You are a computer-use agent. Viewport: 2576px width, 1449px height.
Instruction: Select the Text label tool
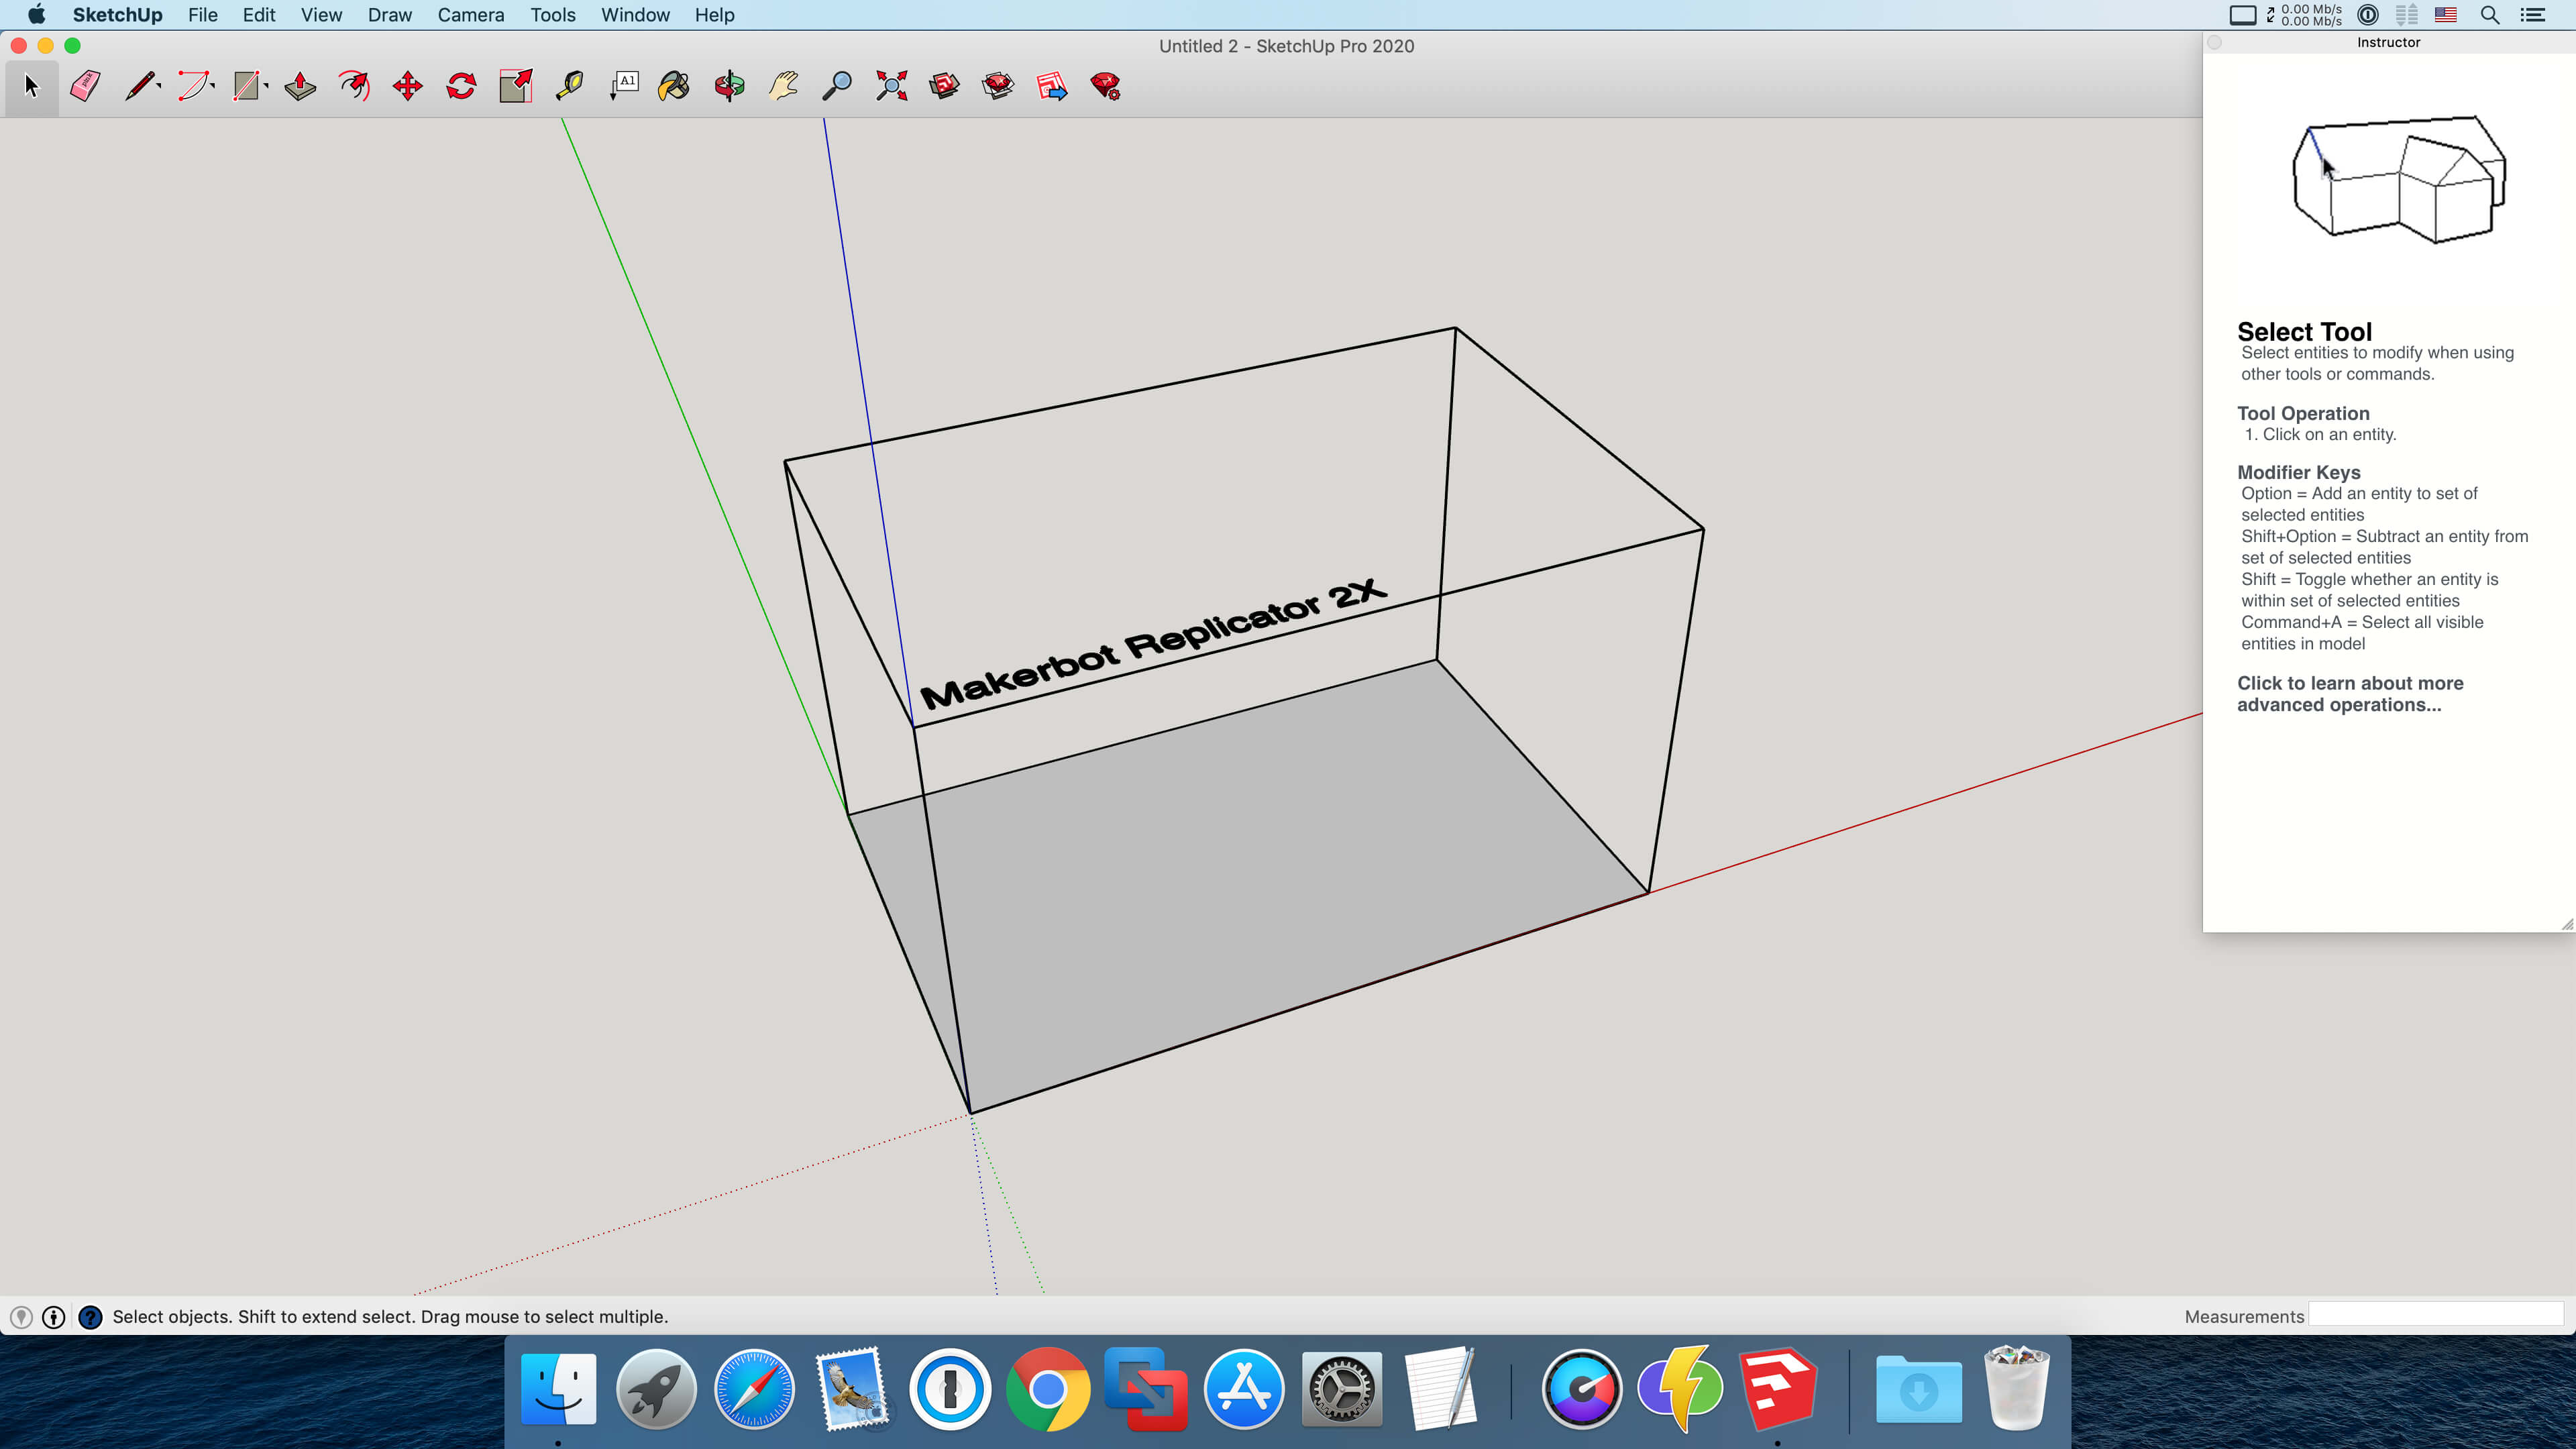pos(624,87)
